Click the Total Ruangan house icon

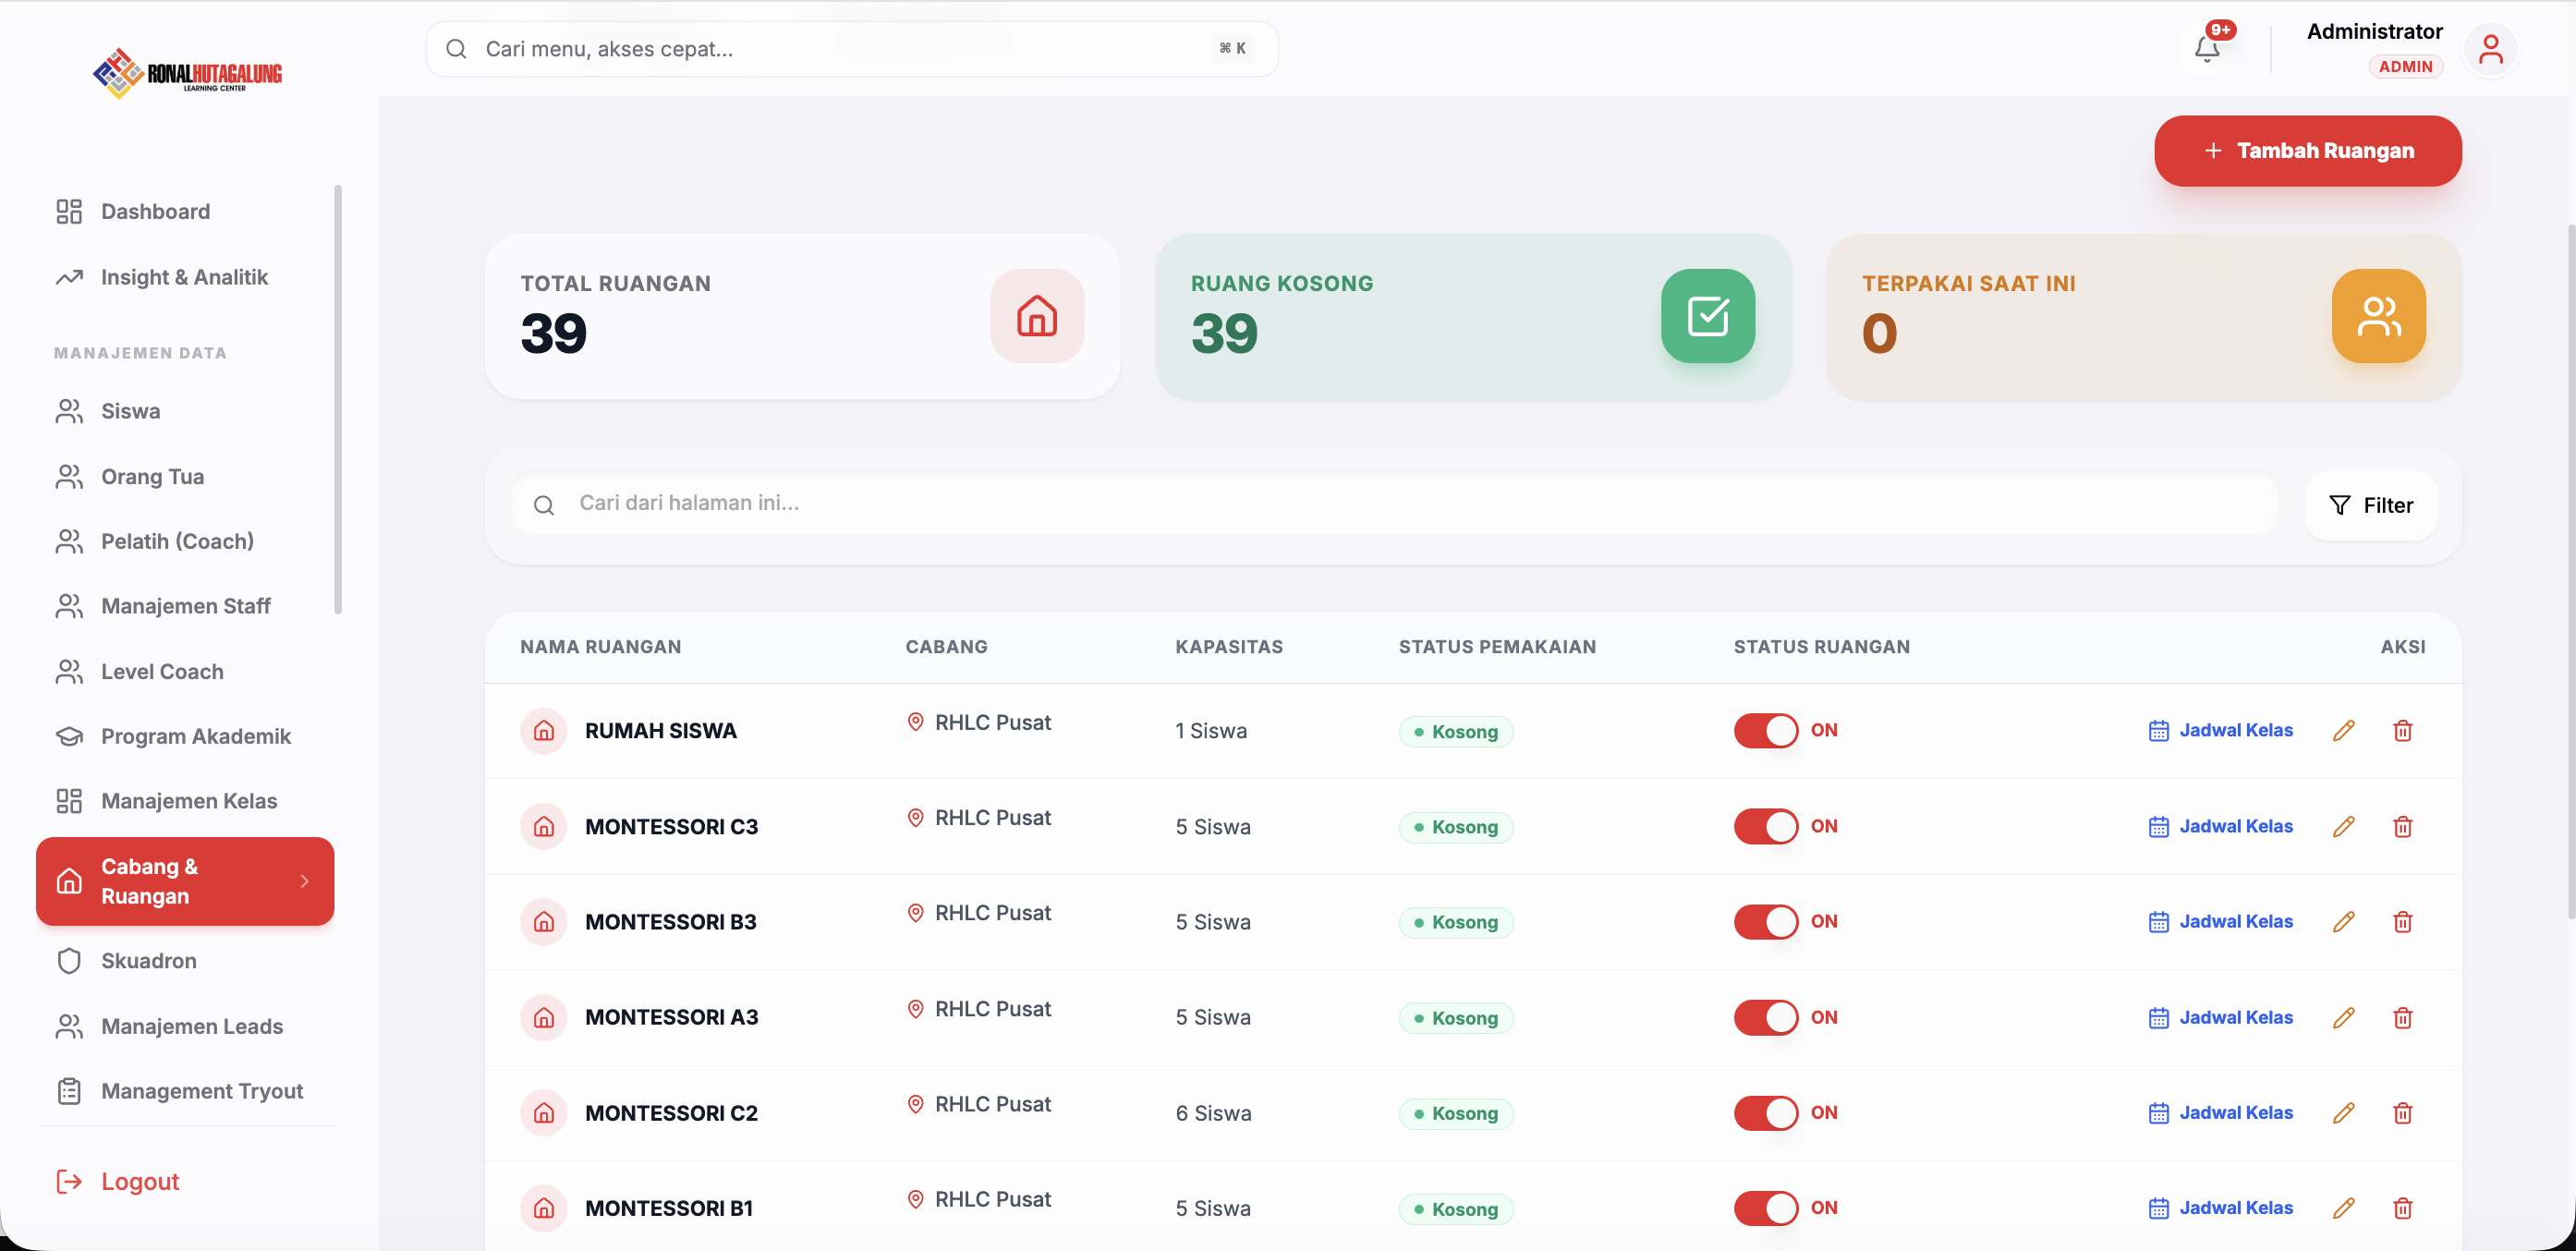(x=1037, y=316)
